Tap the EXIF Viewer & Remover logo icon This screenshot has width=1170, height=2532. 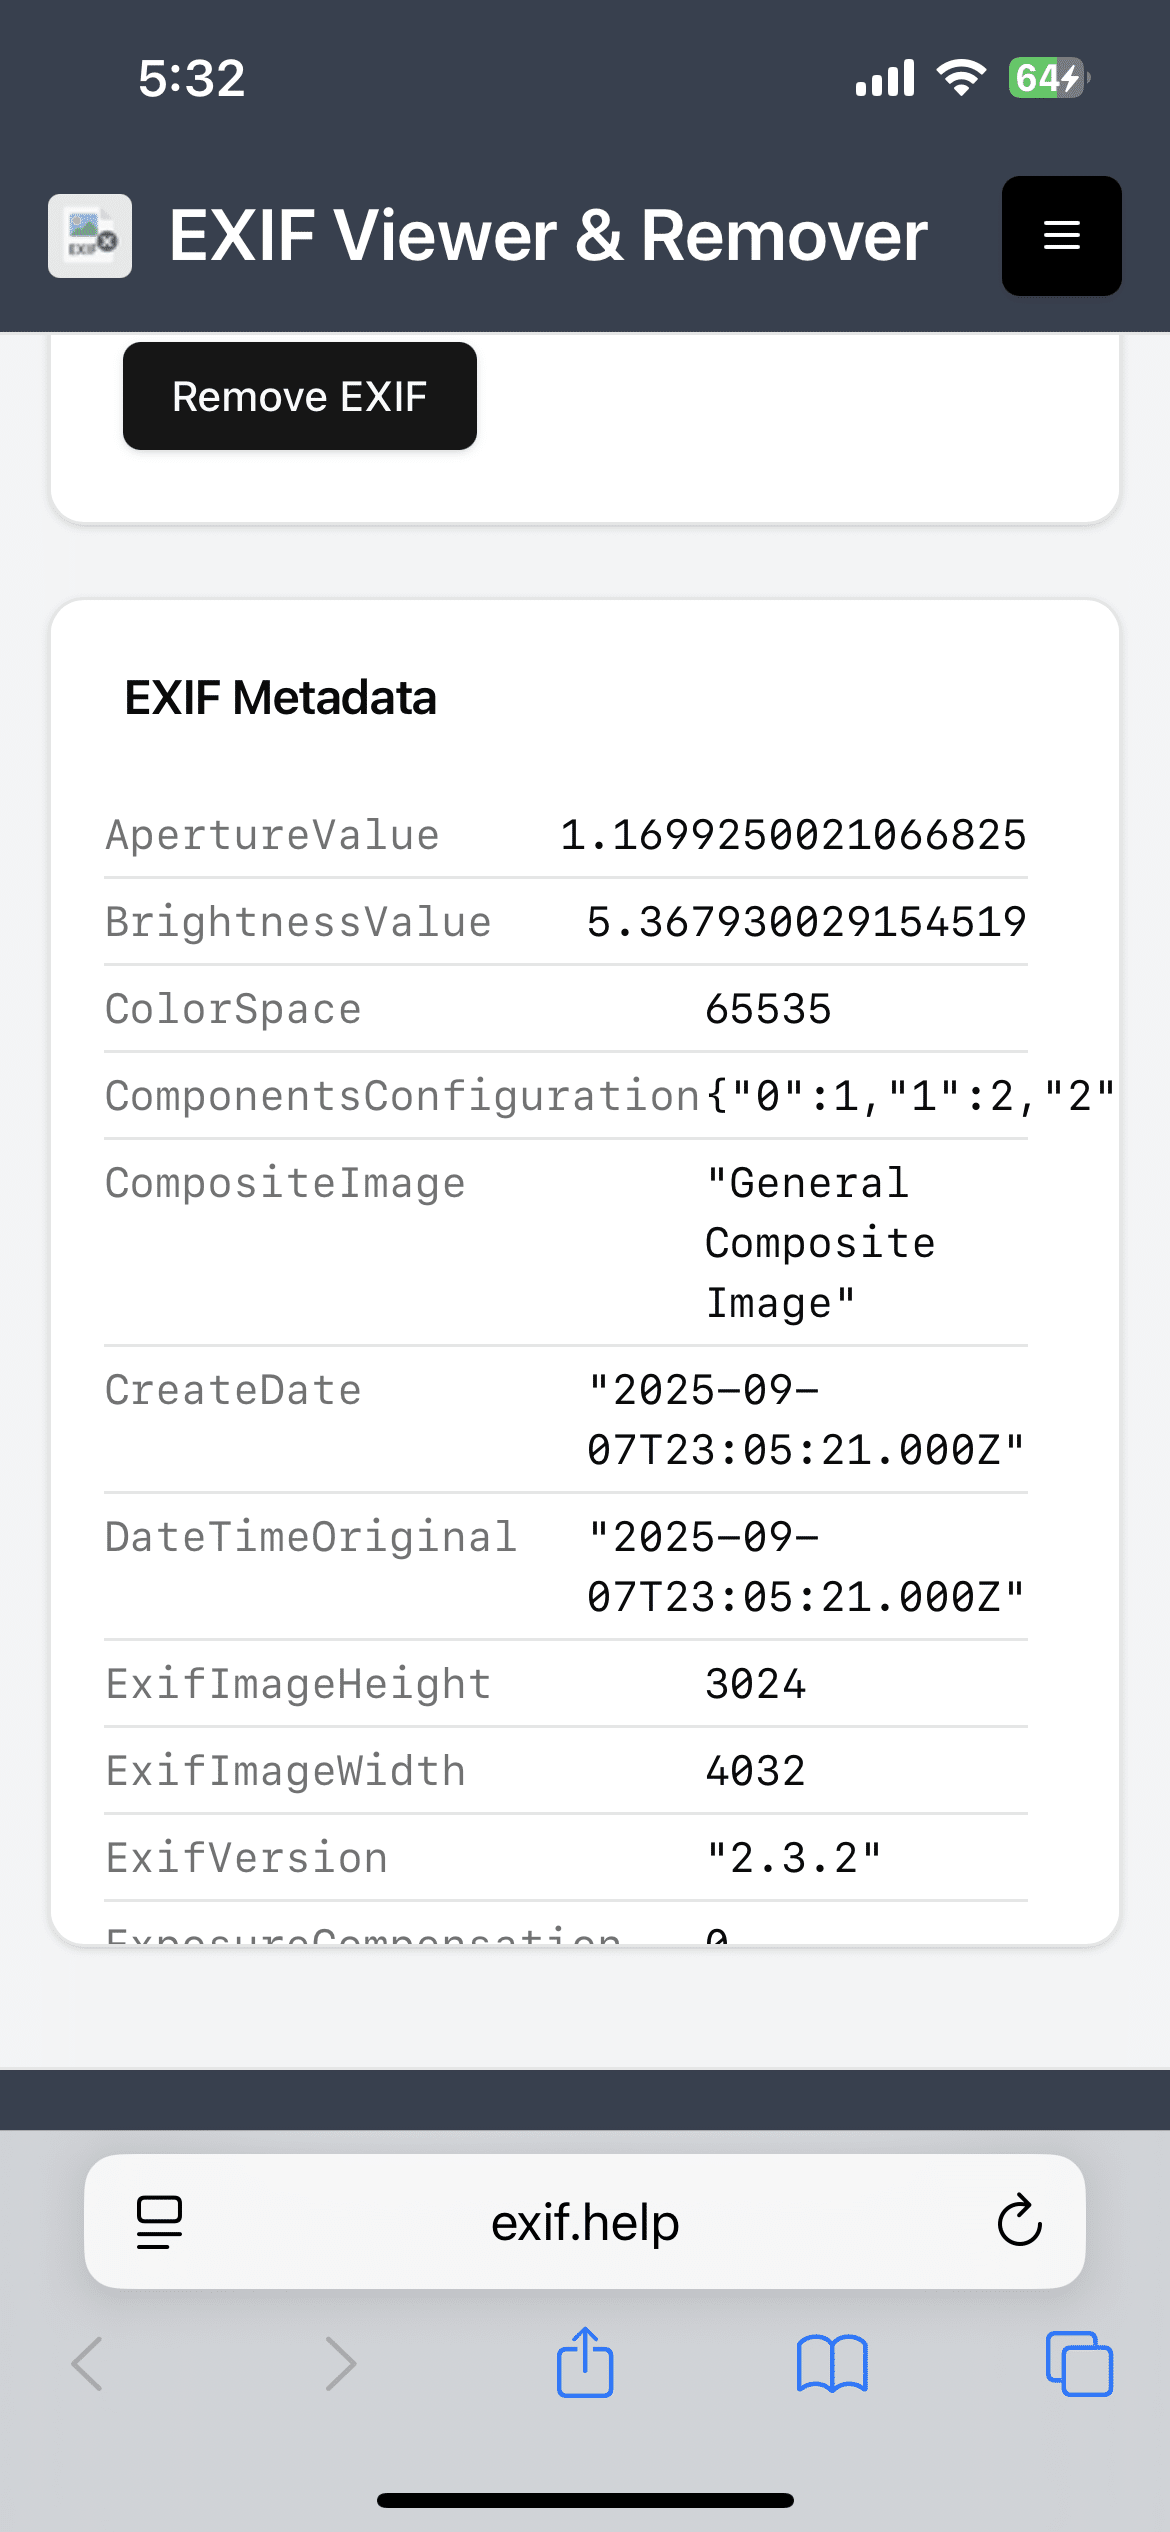(89, 236)
